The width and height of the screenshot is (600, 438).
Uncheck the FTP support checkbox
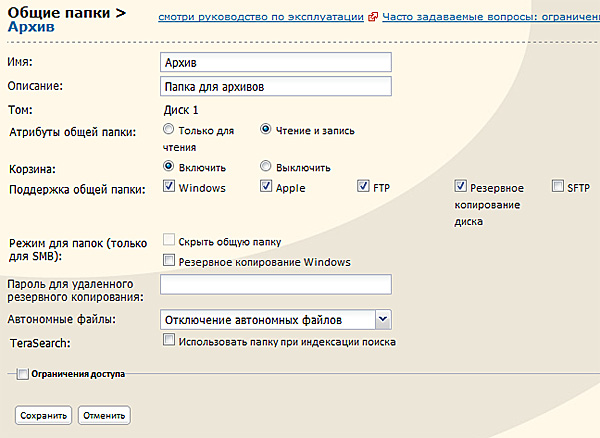click(x=364, y=187)
